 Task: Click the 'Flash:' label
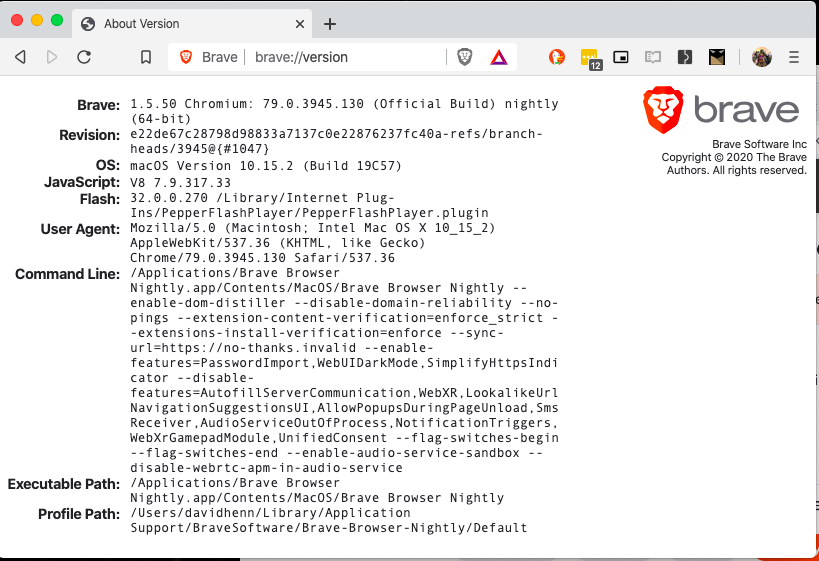pyautogui.click(x=100, y=200)
